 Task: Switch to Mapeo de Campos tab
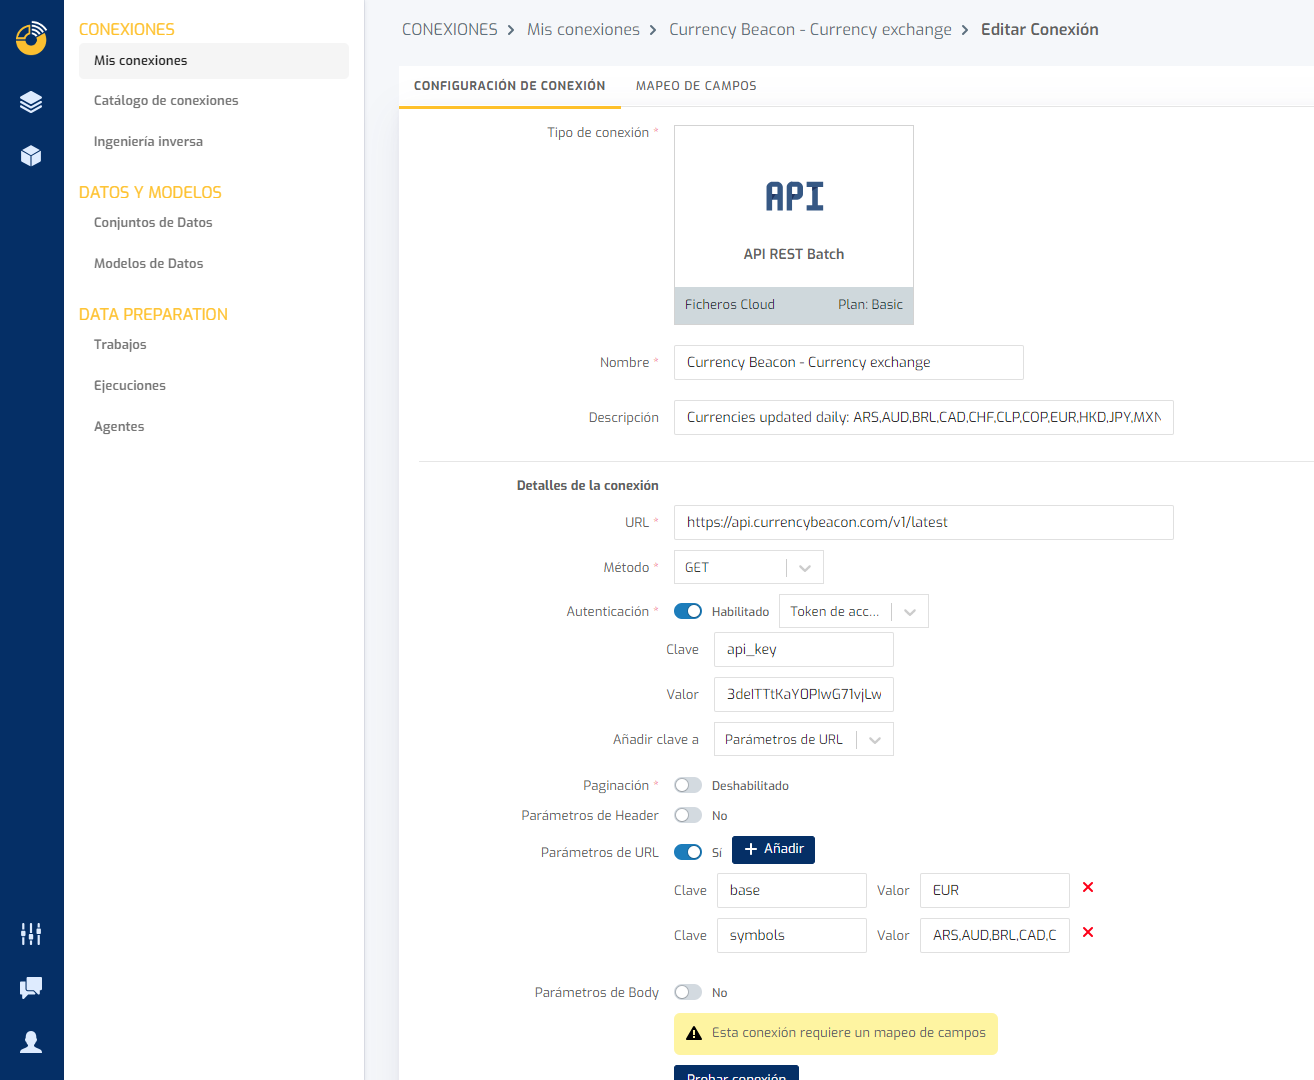point(696,86)
